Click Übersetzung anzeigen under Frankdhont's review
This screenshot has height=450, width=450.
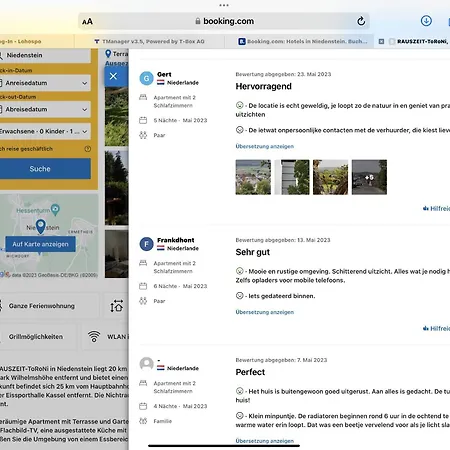265,312
